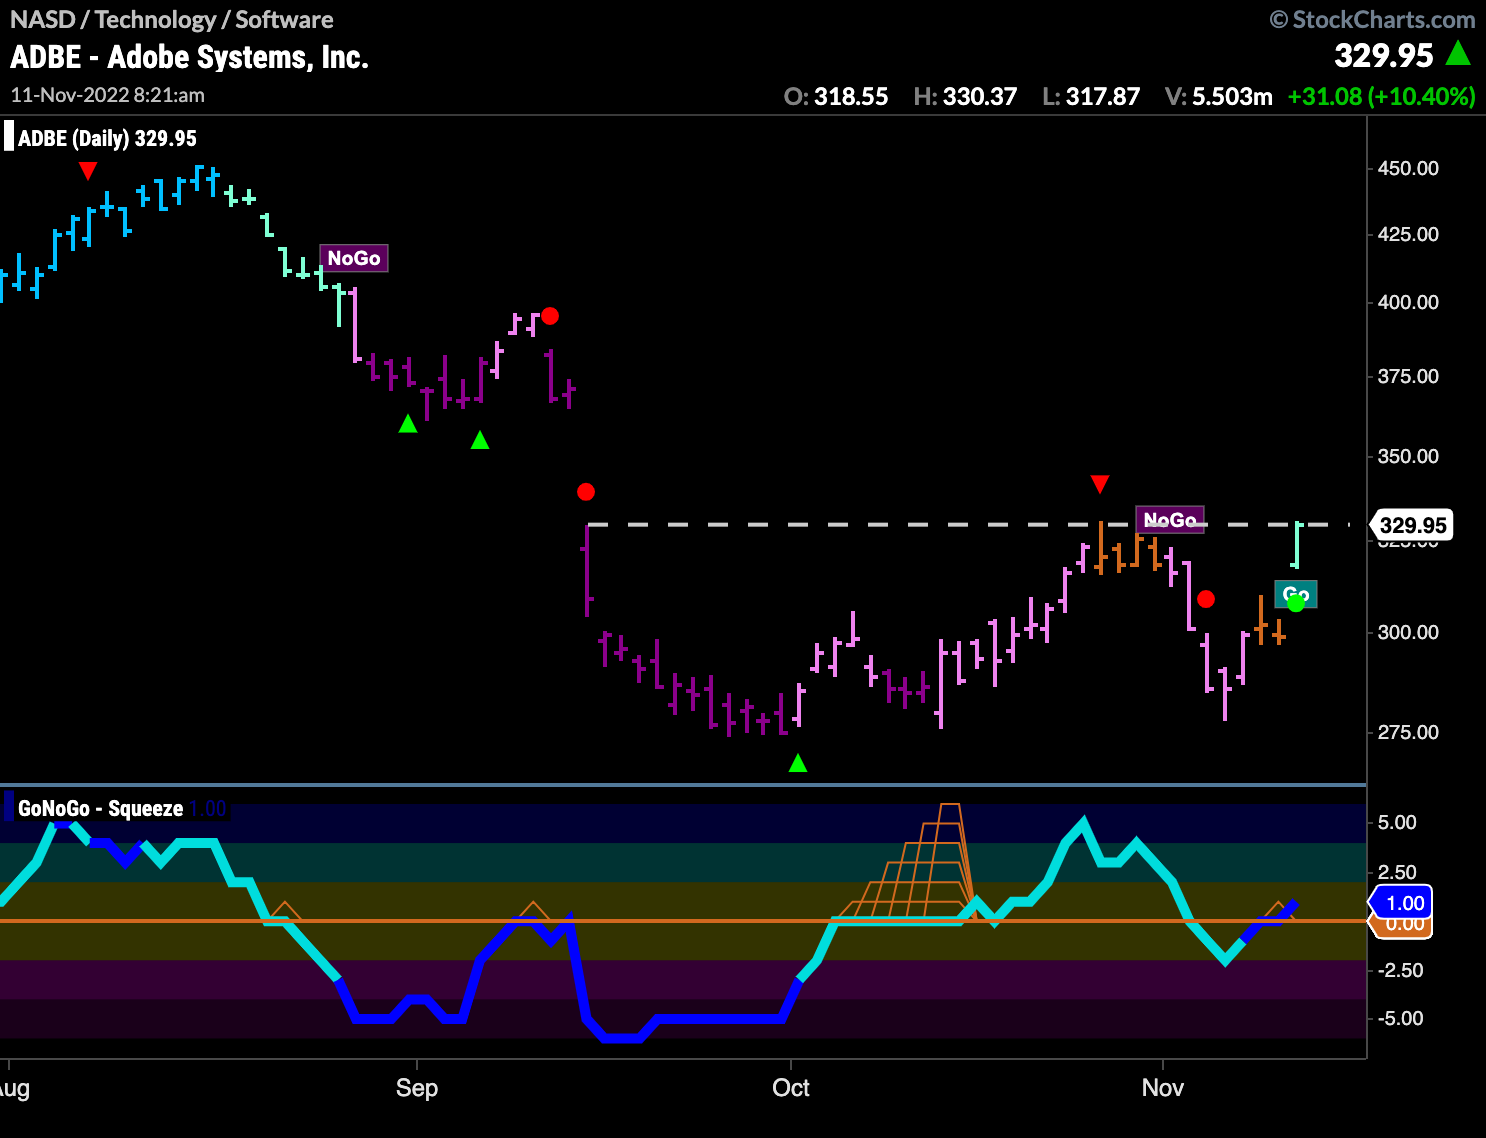The height and width of the screenshot is (1138, 1486).
Task: Click the teal Go flag beside the latest bar
Action: point(1296,594)
